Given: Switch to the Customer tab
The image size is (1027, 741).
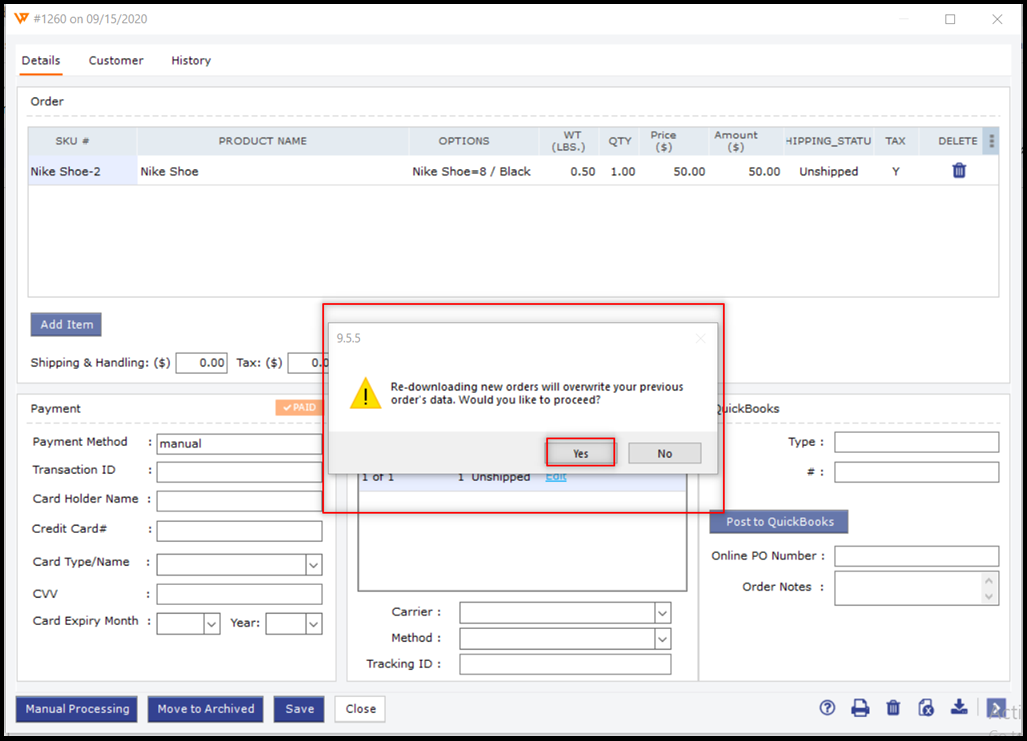Looking at the screenshot, I should (116, 61).
